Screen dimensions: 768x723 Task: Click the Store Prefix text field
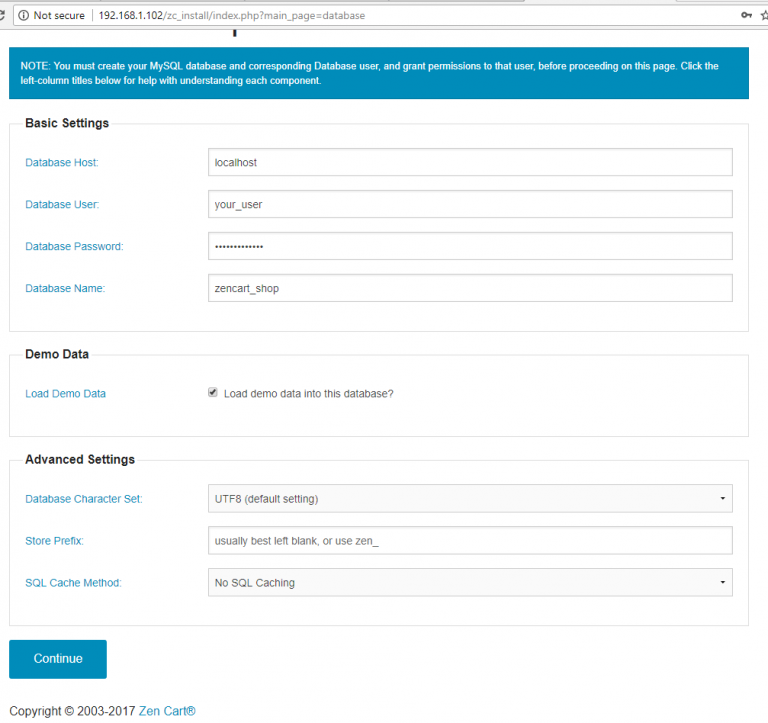[470, 541]
